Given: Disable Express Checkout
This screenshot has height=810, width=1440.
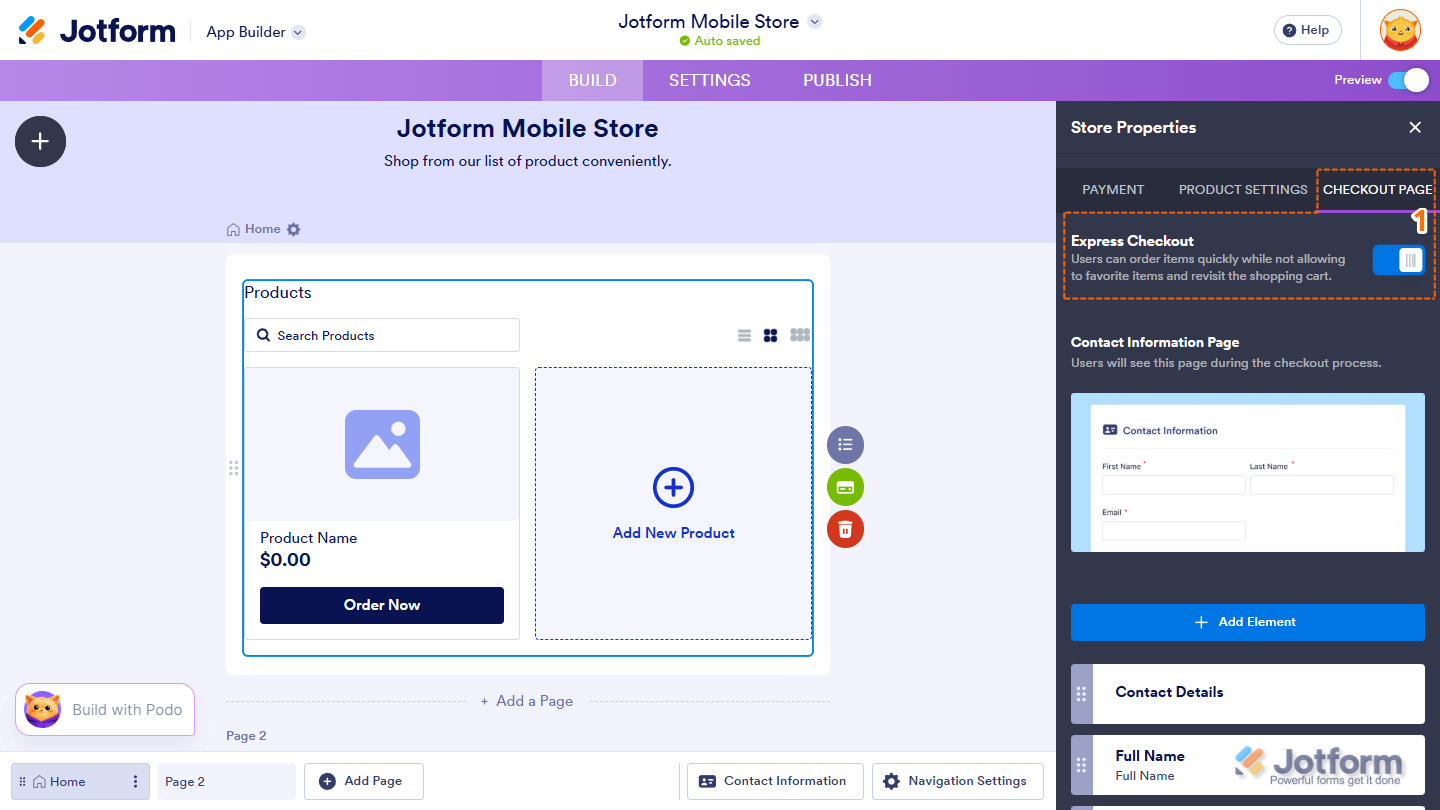Looking at the screenshot, I should 1398,259.
